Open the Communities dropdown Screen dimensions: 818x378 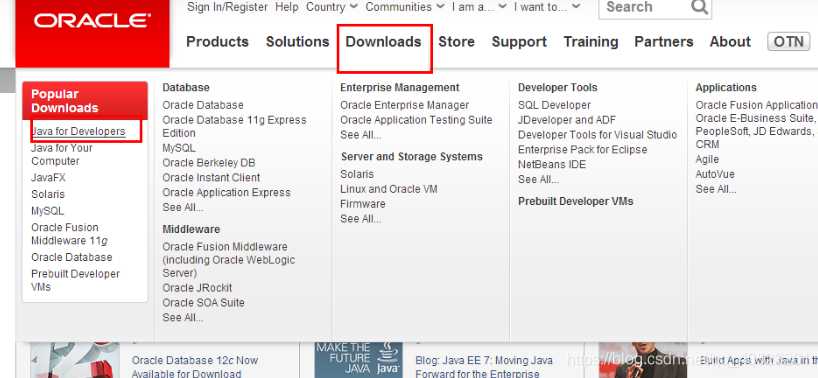(x=404, y=7)
